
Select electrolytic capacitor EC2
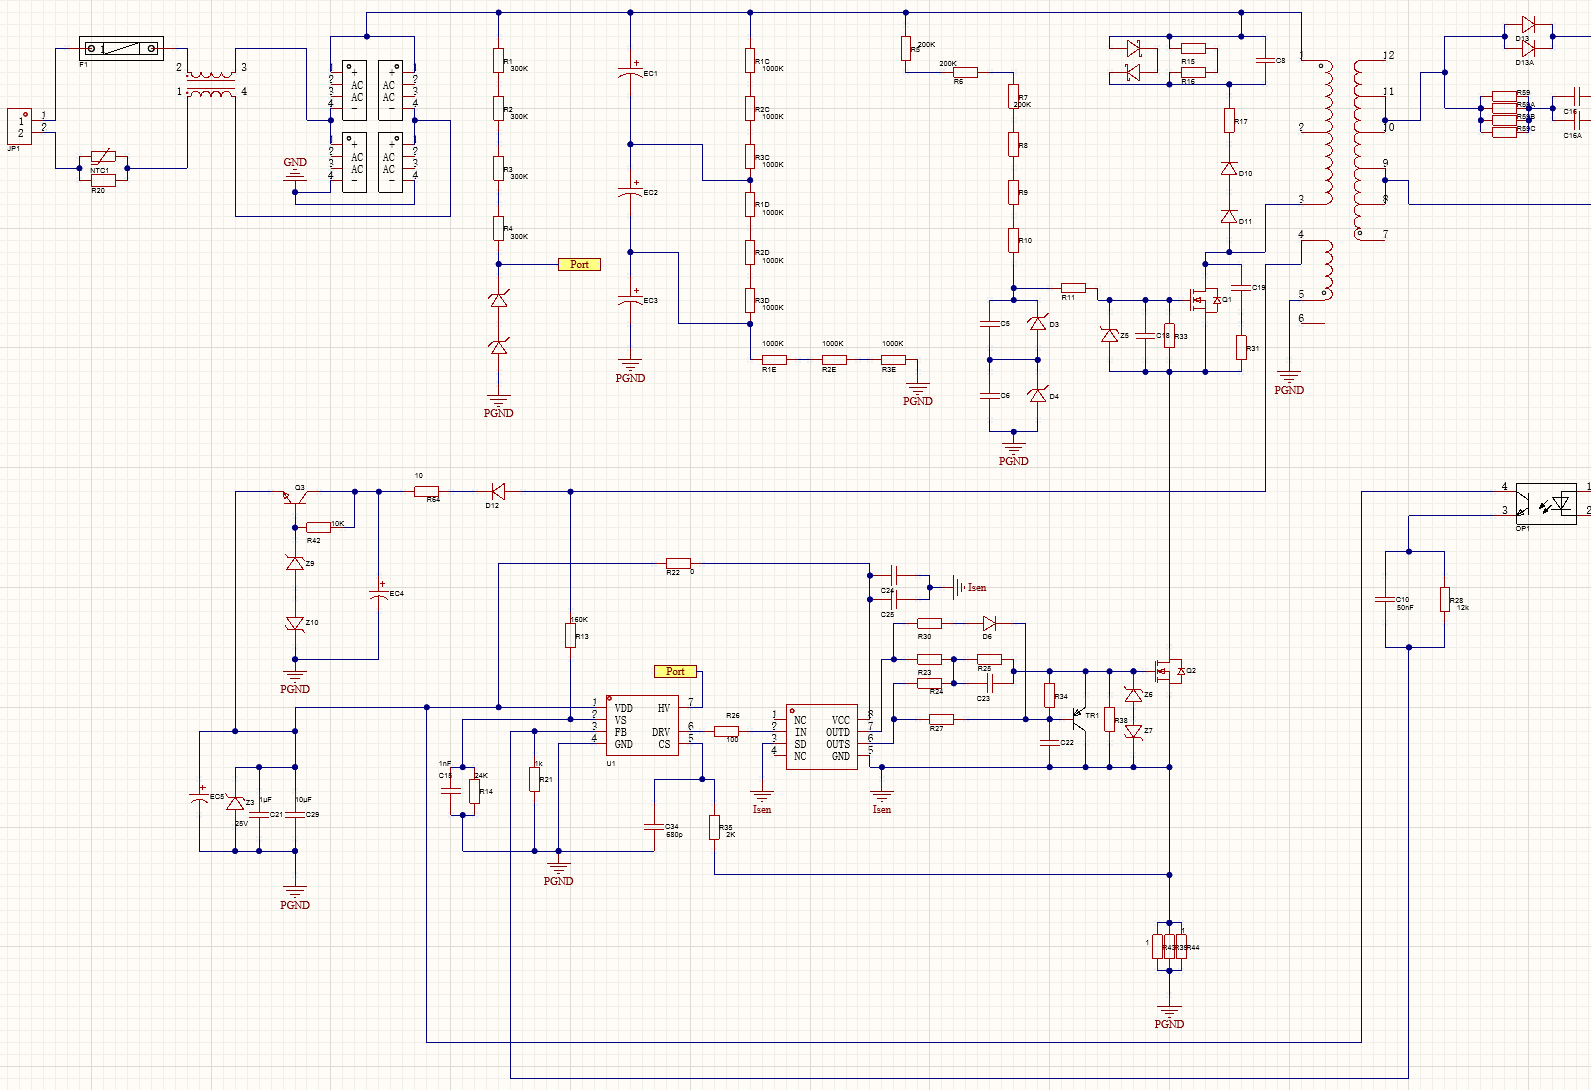tap(630, 191)
